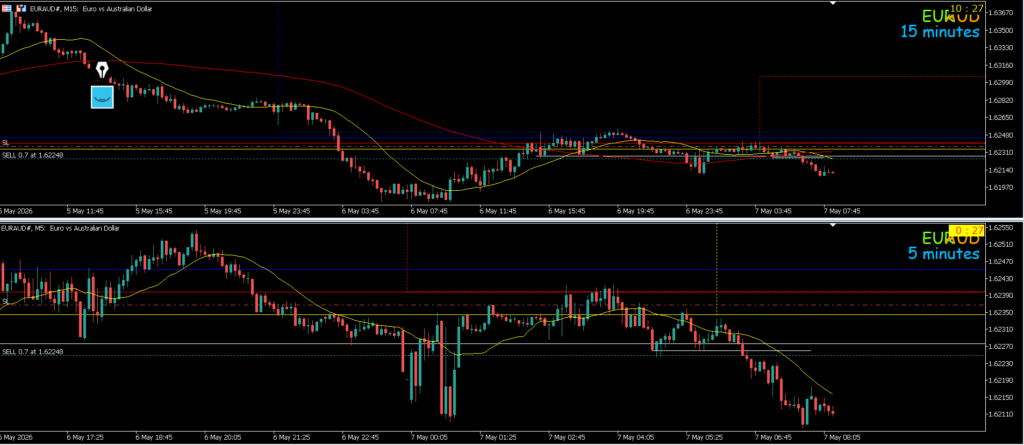Click the 7 May 08:05 label on M5 time axis
Image resolution: width=1024 pixels, height=445 pixels.
842,435
